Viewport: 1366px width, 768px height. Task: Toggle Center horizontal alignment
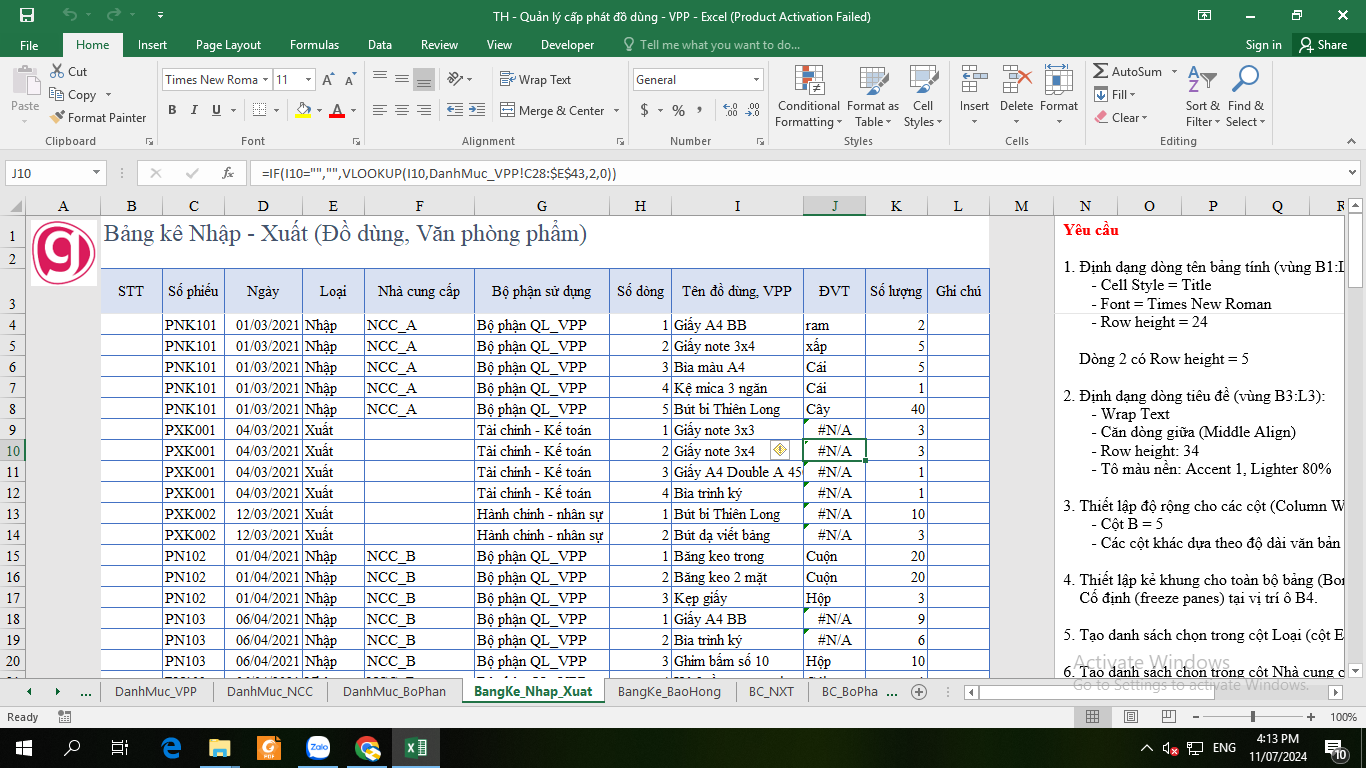click(x=400, y=110)
